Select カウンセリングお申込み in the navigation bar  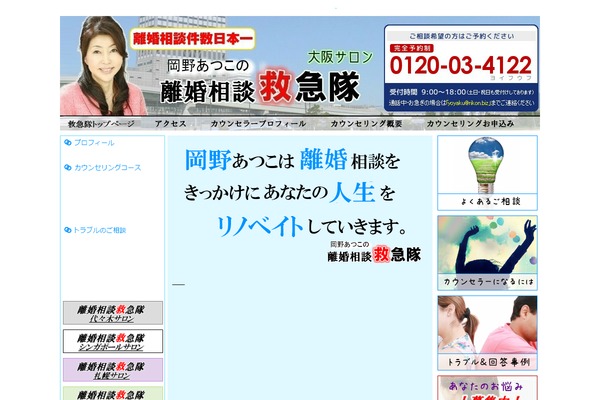pos(470,124)
